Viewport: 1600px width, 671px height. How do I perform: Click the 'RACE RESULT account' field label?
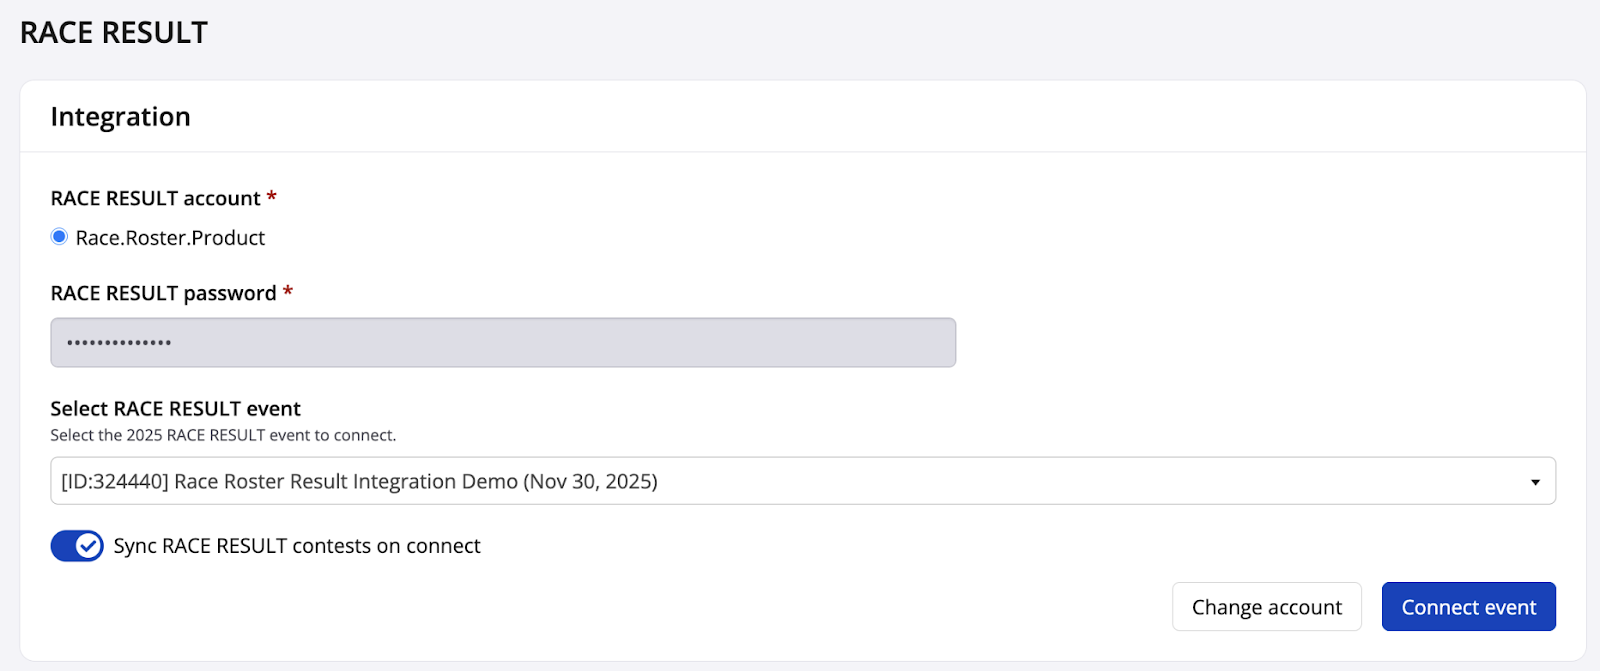(155, 198)
